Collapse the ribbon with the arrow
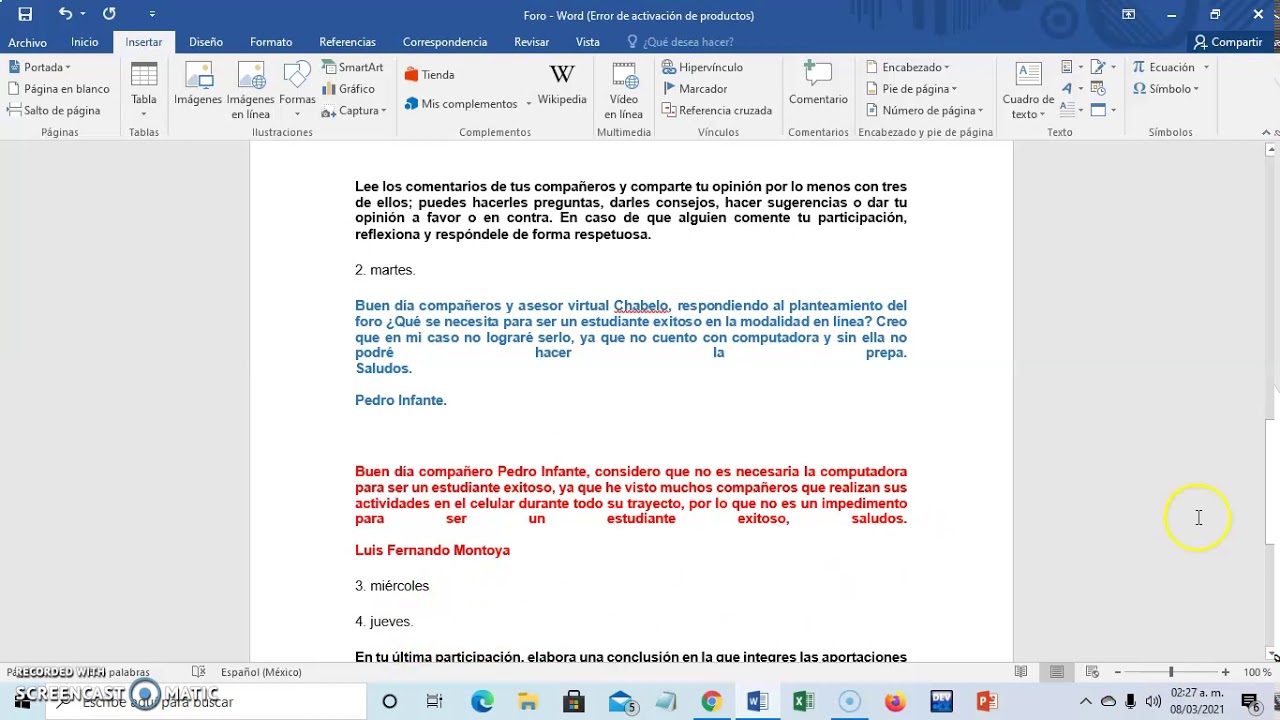Screen dimensions: 1280x720 [x=1268, y=132]
